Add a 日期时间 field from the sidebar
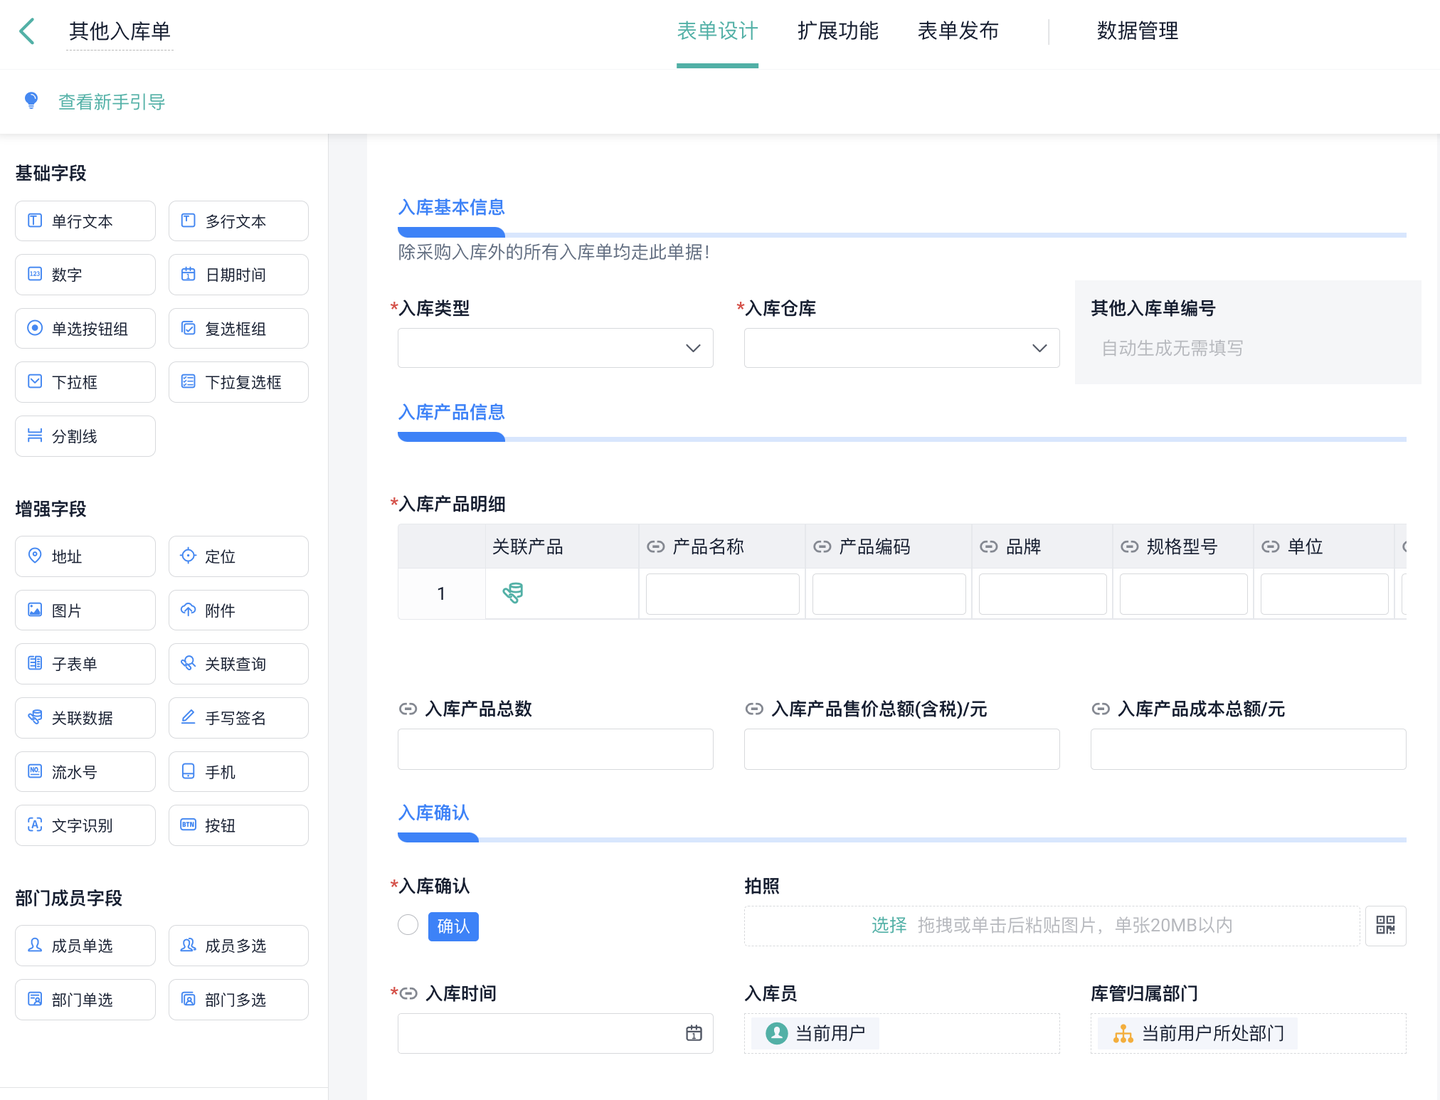1440x1100 pixels. pyautogui.click(x=238, y=274)
